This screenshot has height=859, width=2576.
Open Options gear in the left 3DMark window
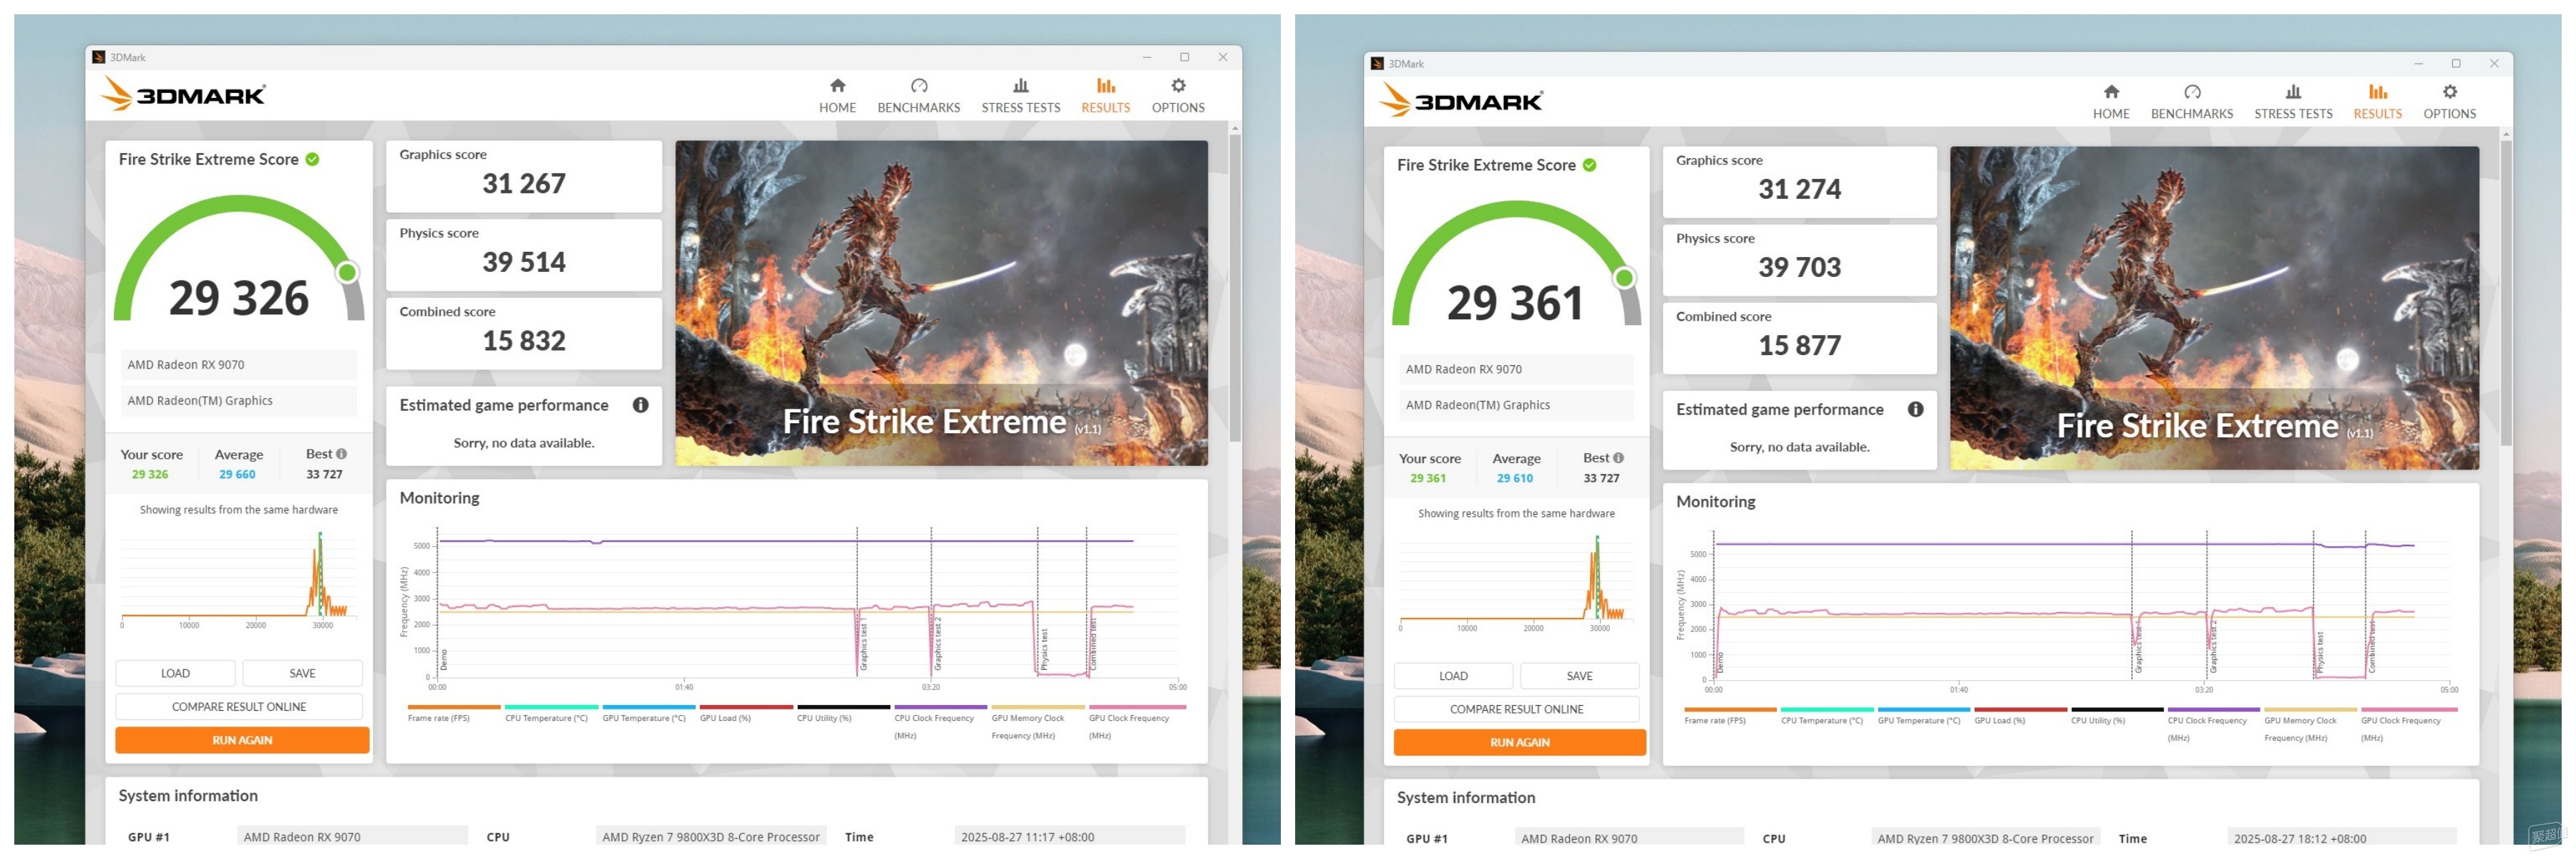click(1178, 95)
